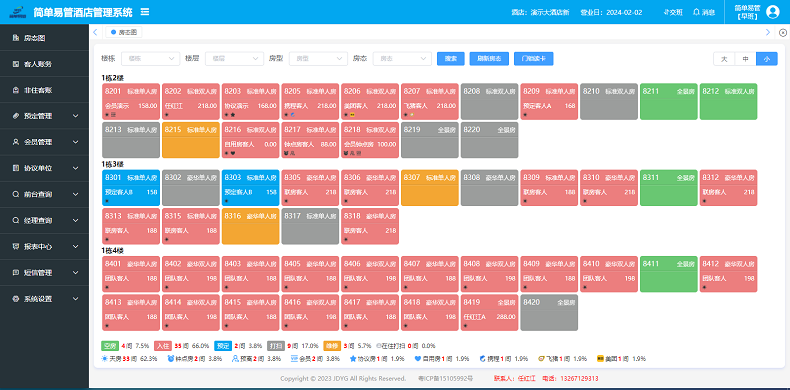Select orange maintenance room 8215
The height and width of the screenshot is (390, 790).
point(190,140)
